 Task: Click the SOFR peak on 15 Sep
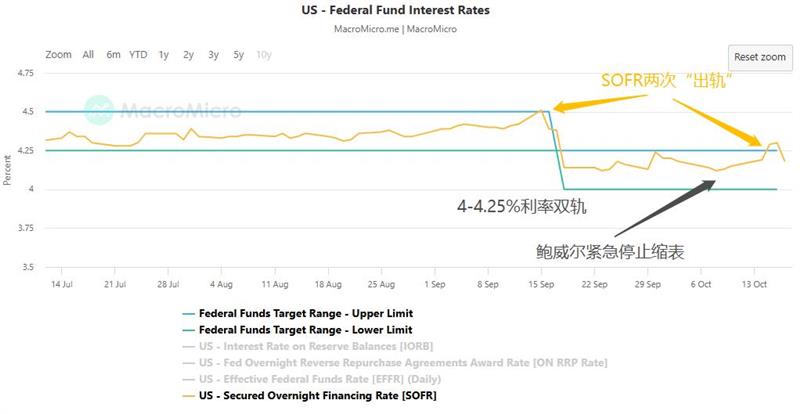[x=541, y=110]
